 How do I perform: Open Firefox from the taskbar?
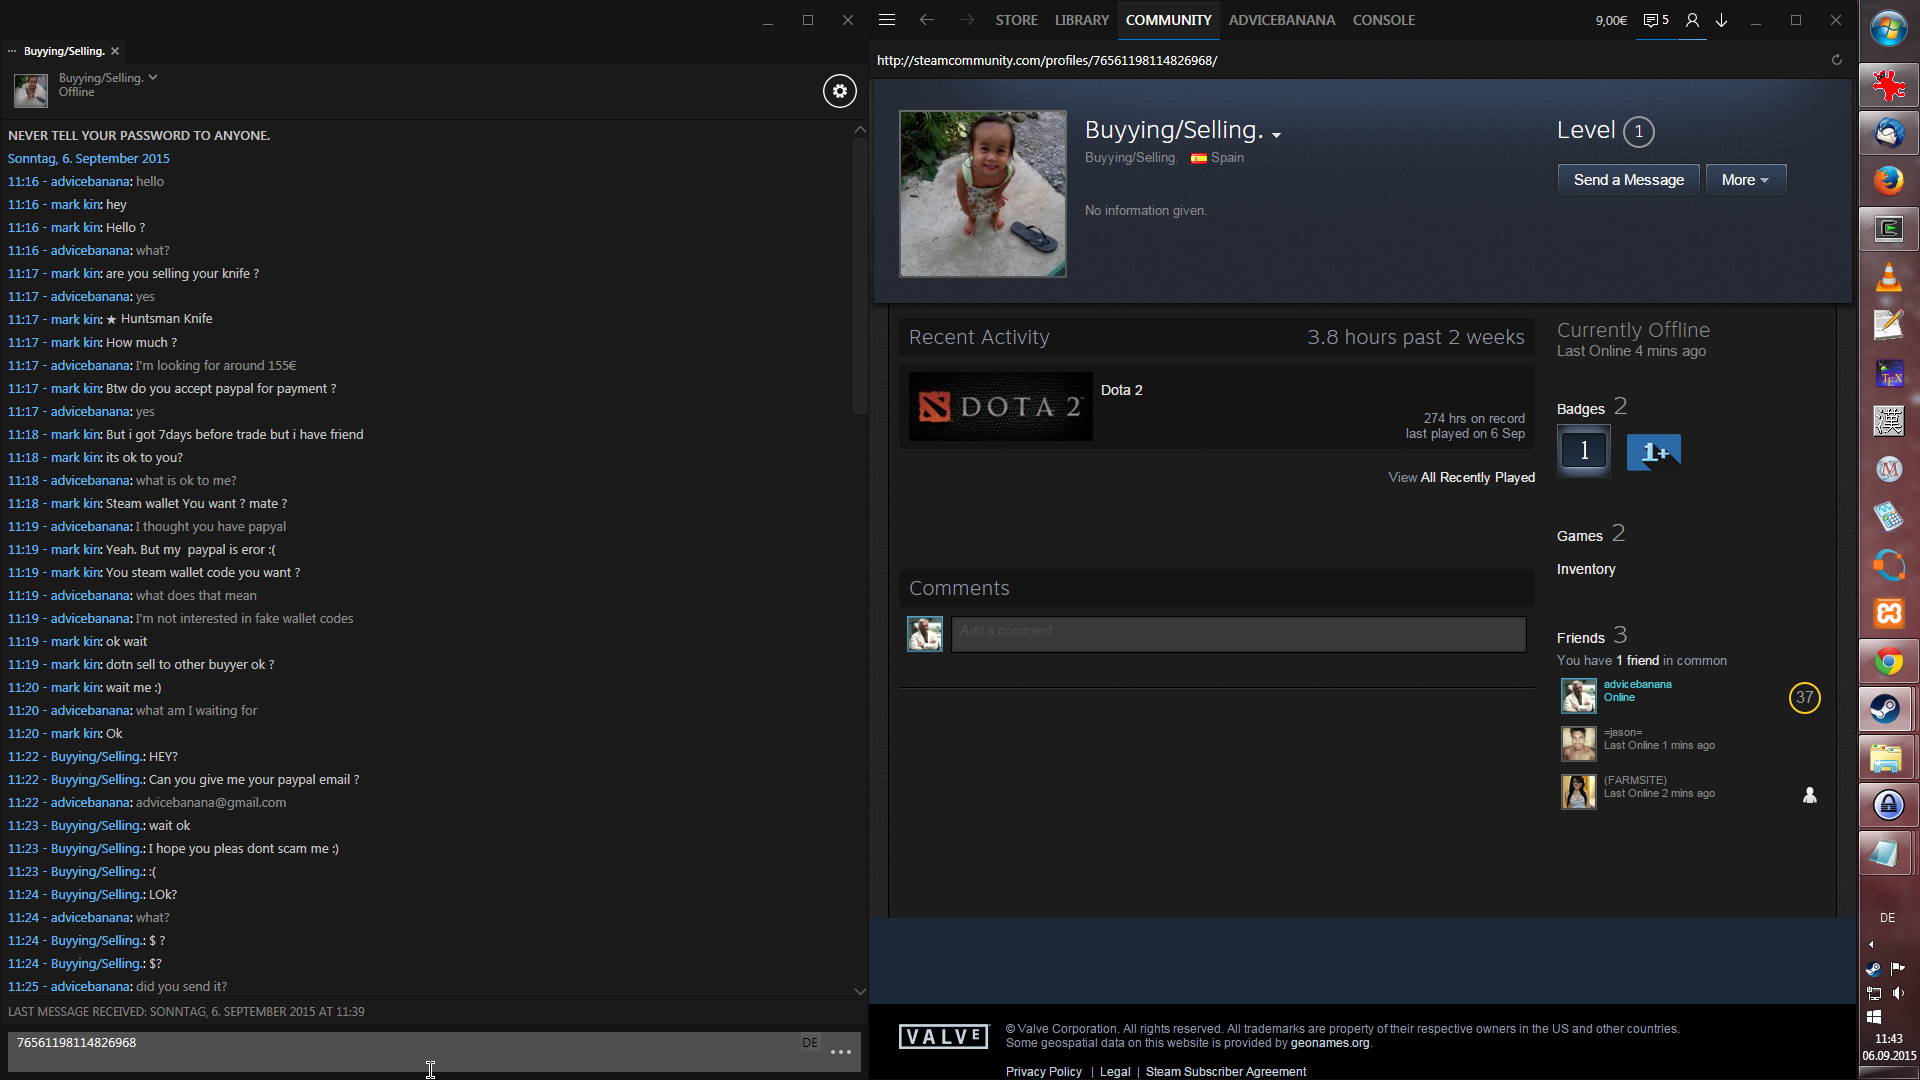coord(1888,181)
